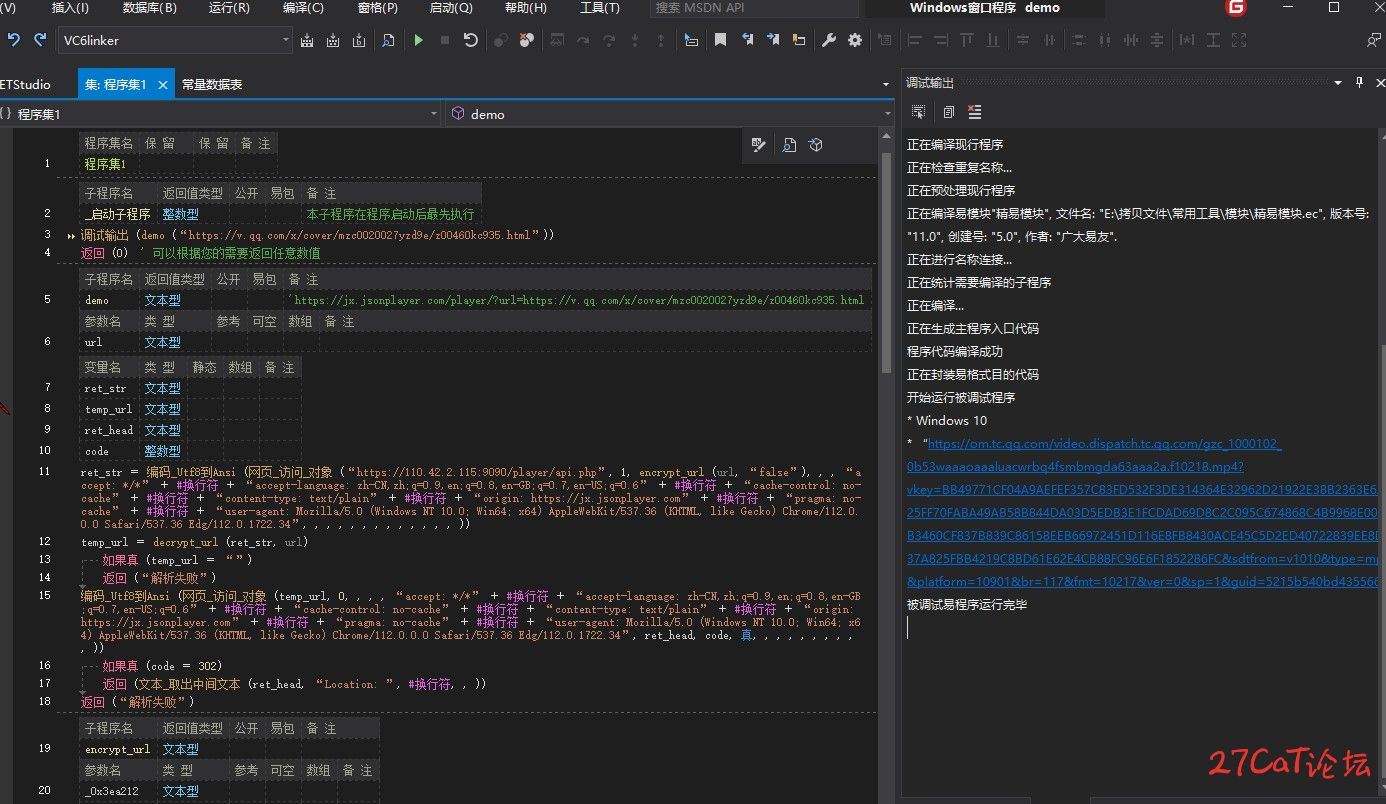
Task: Click the 返回 ("解析失败") line 18
Action: coord(138,702)
